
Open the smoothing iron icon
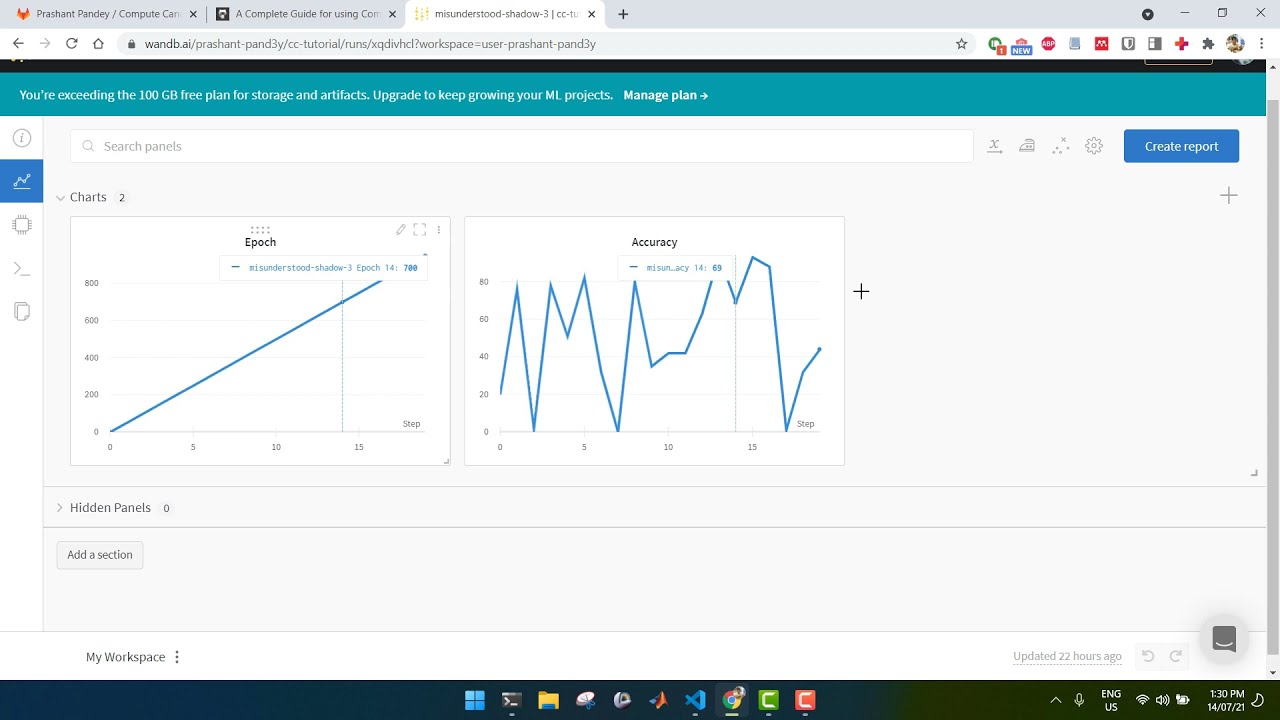[1027, 146]
